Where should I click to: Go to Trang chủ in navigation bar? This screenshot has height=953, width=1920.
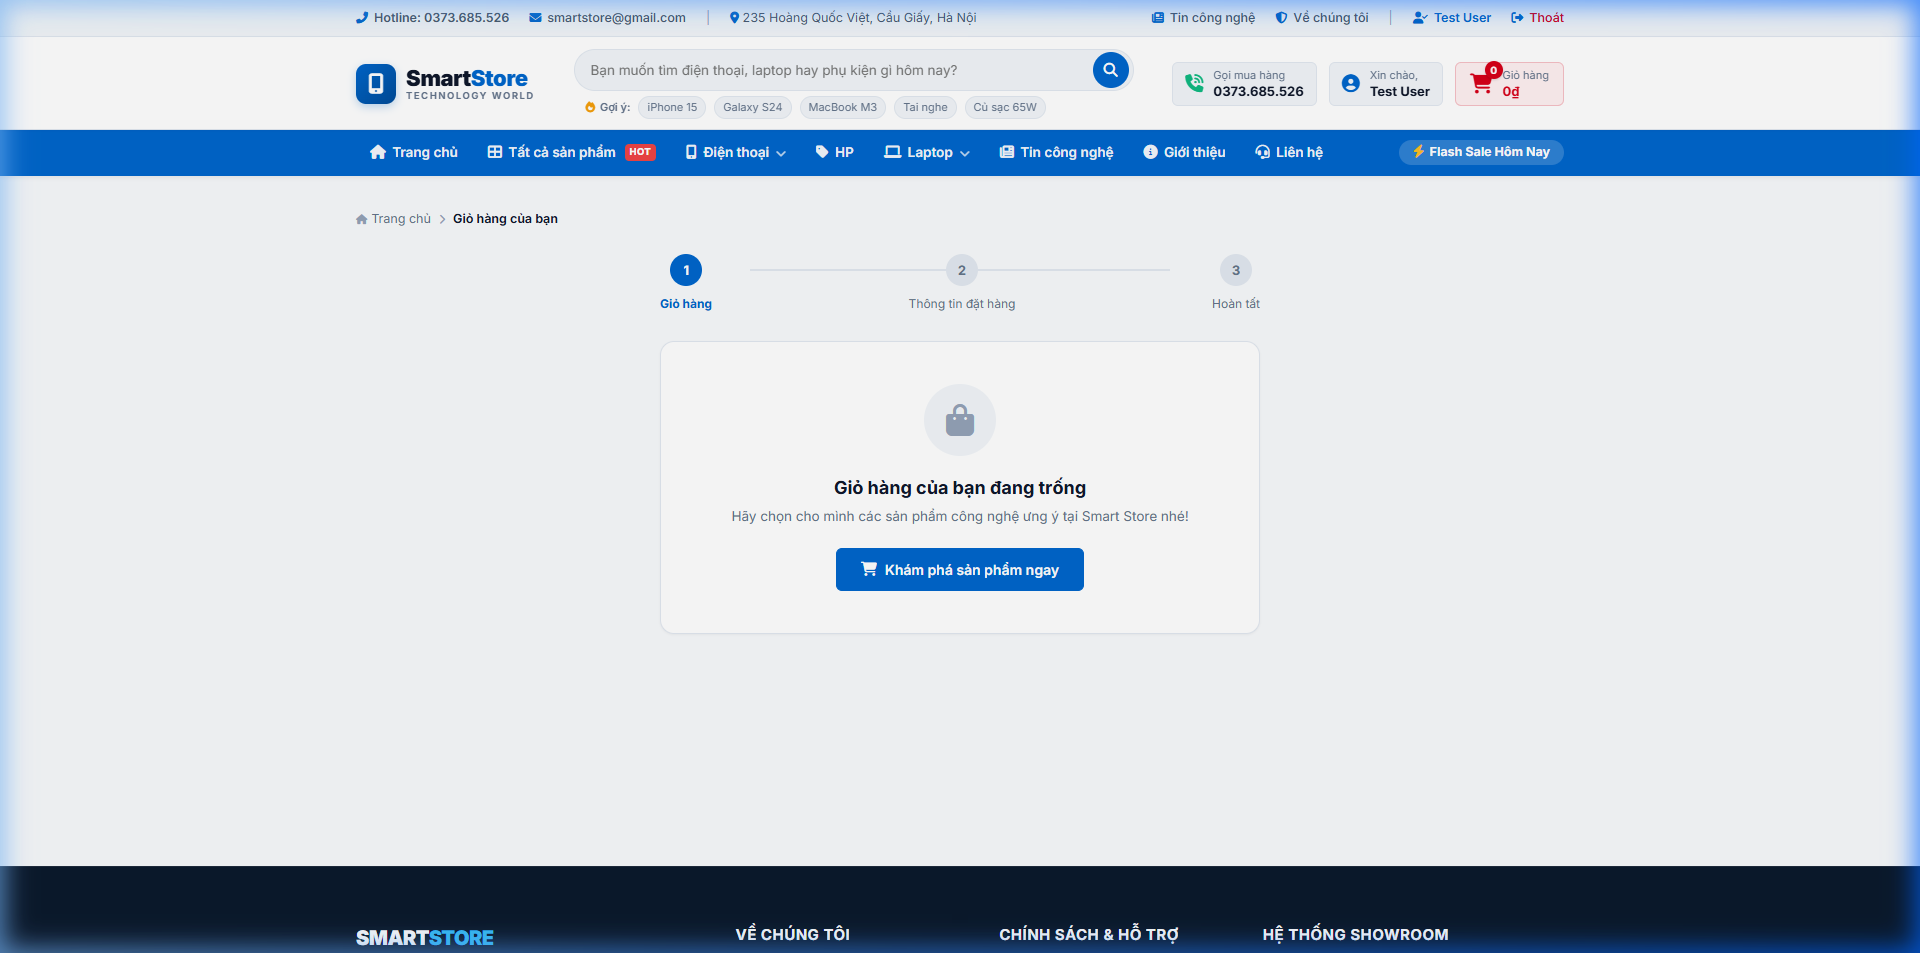tap(414, 152)
